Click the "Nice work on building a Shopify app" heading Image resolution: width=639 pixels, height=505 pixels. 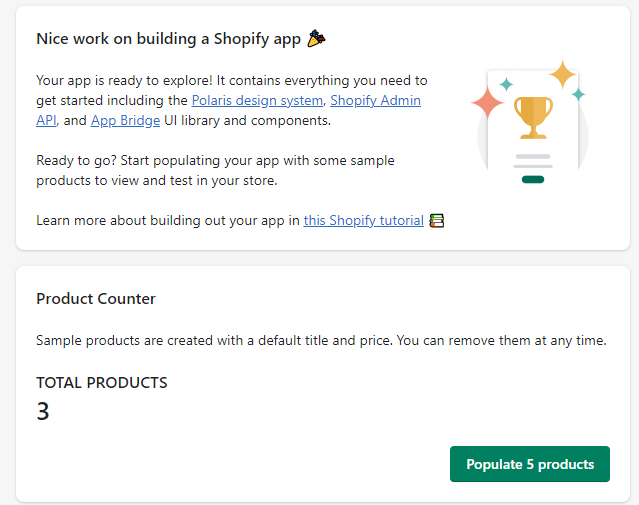(x=170, y=39)
